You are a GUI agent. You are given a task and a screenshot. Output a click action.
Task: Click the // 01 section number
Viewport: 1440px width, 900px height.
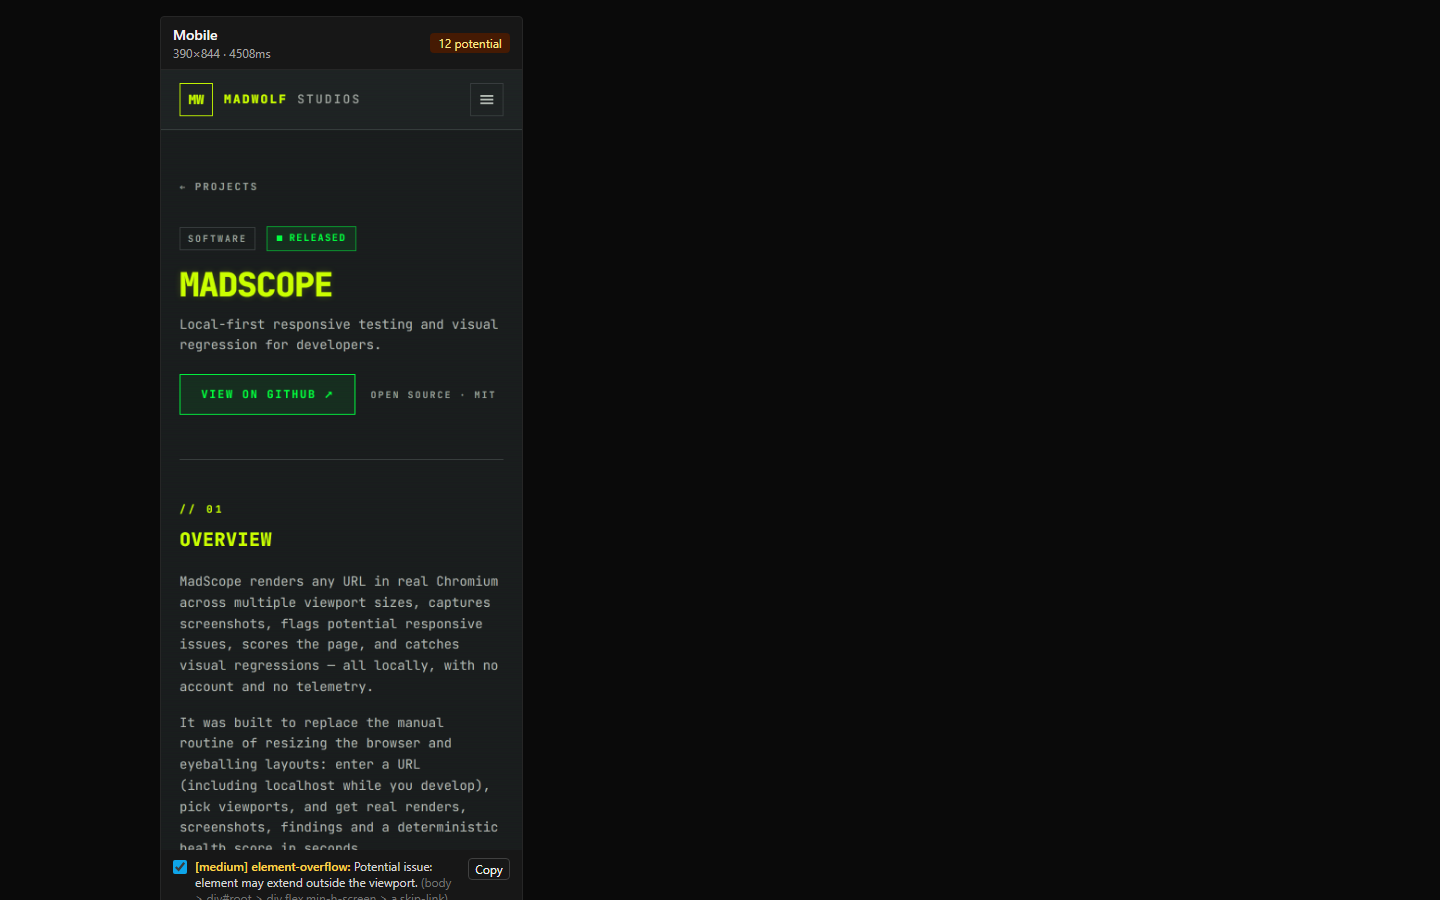[201, 509]
